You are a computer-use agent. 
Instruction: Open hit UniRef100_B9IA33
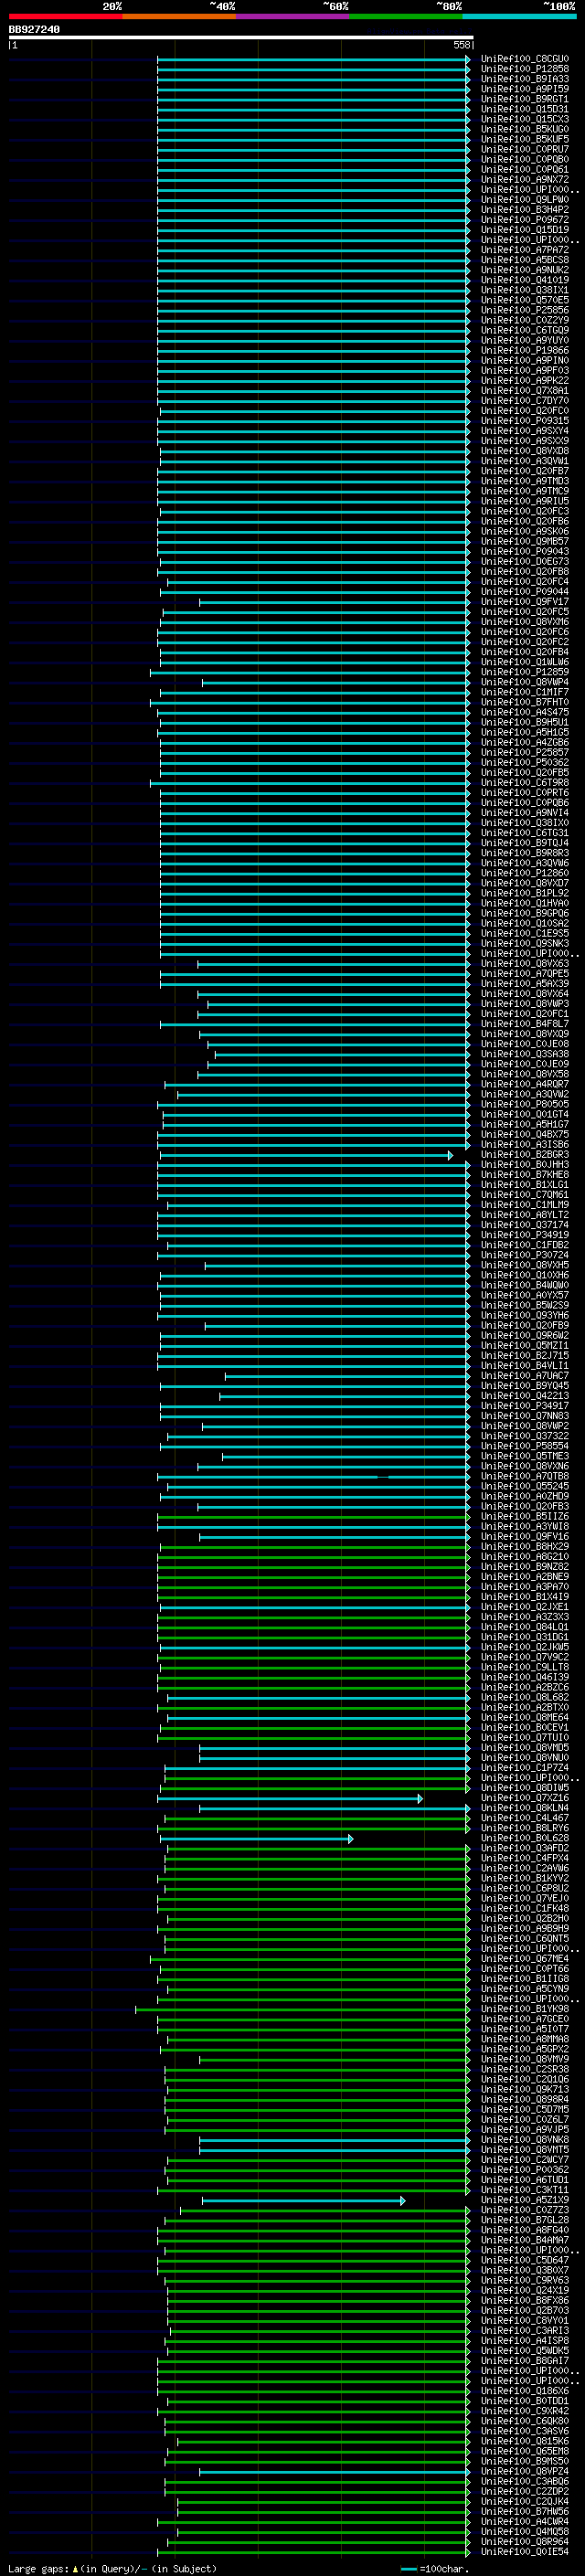tap(525, 79)
